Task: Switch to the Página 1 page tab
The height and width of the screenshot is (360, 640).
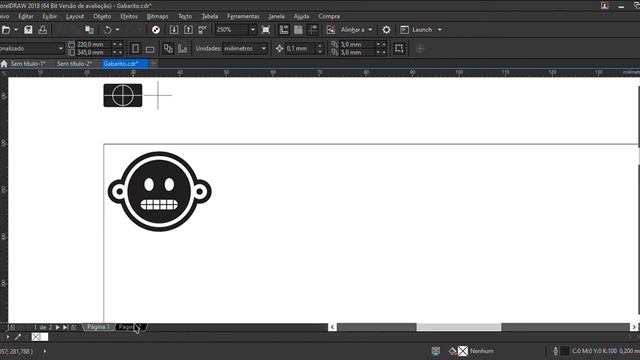Action: click(98, 327)
